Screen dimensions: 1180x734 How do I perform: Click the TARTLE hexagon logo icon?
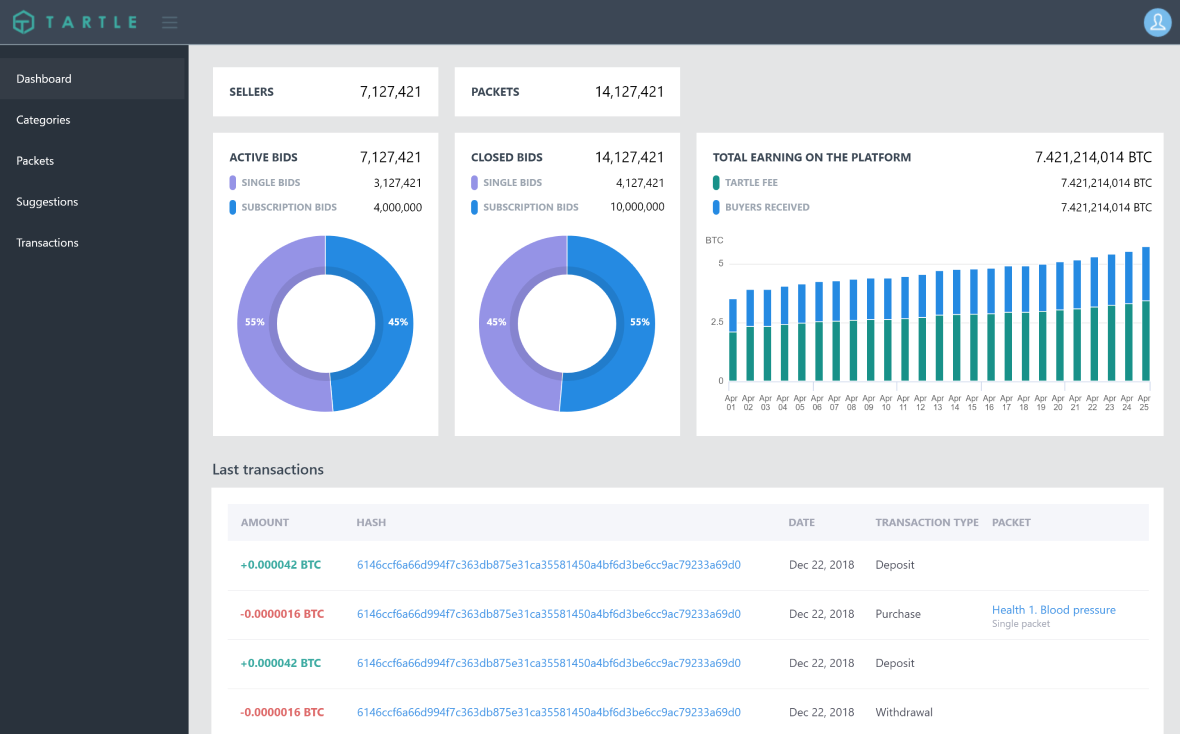(23, 21)
